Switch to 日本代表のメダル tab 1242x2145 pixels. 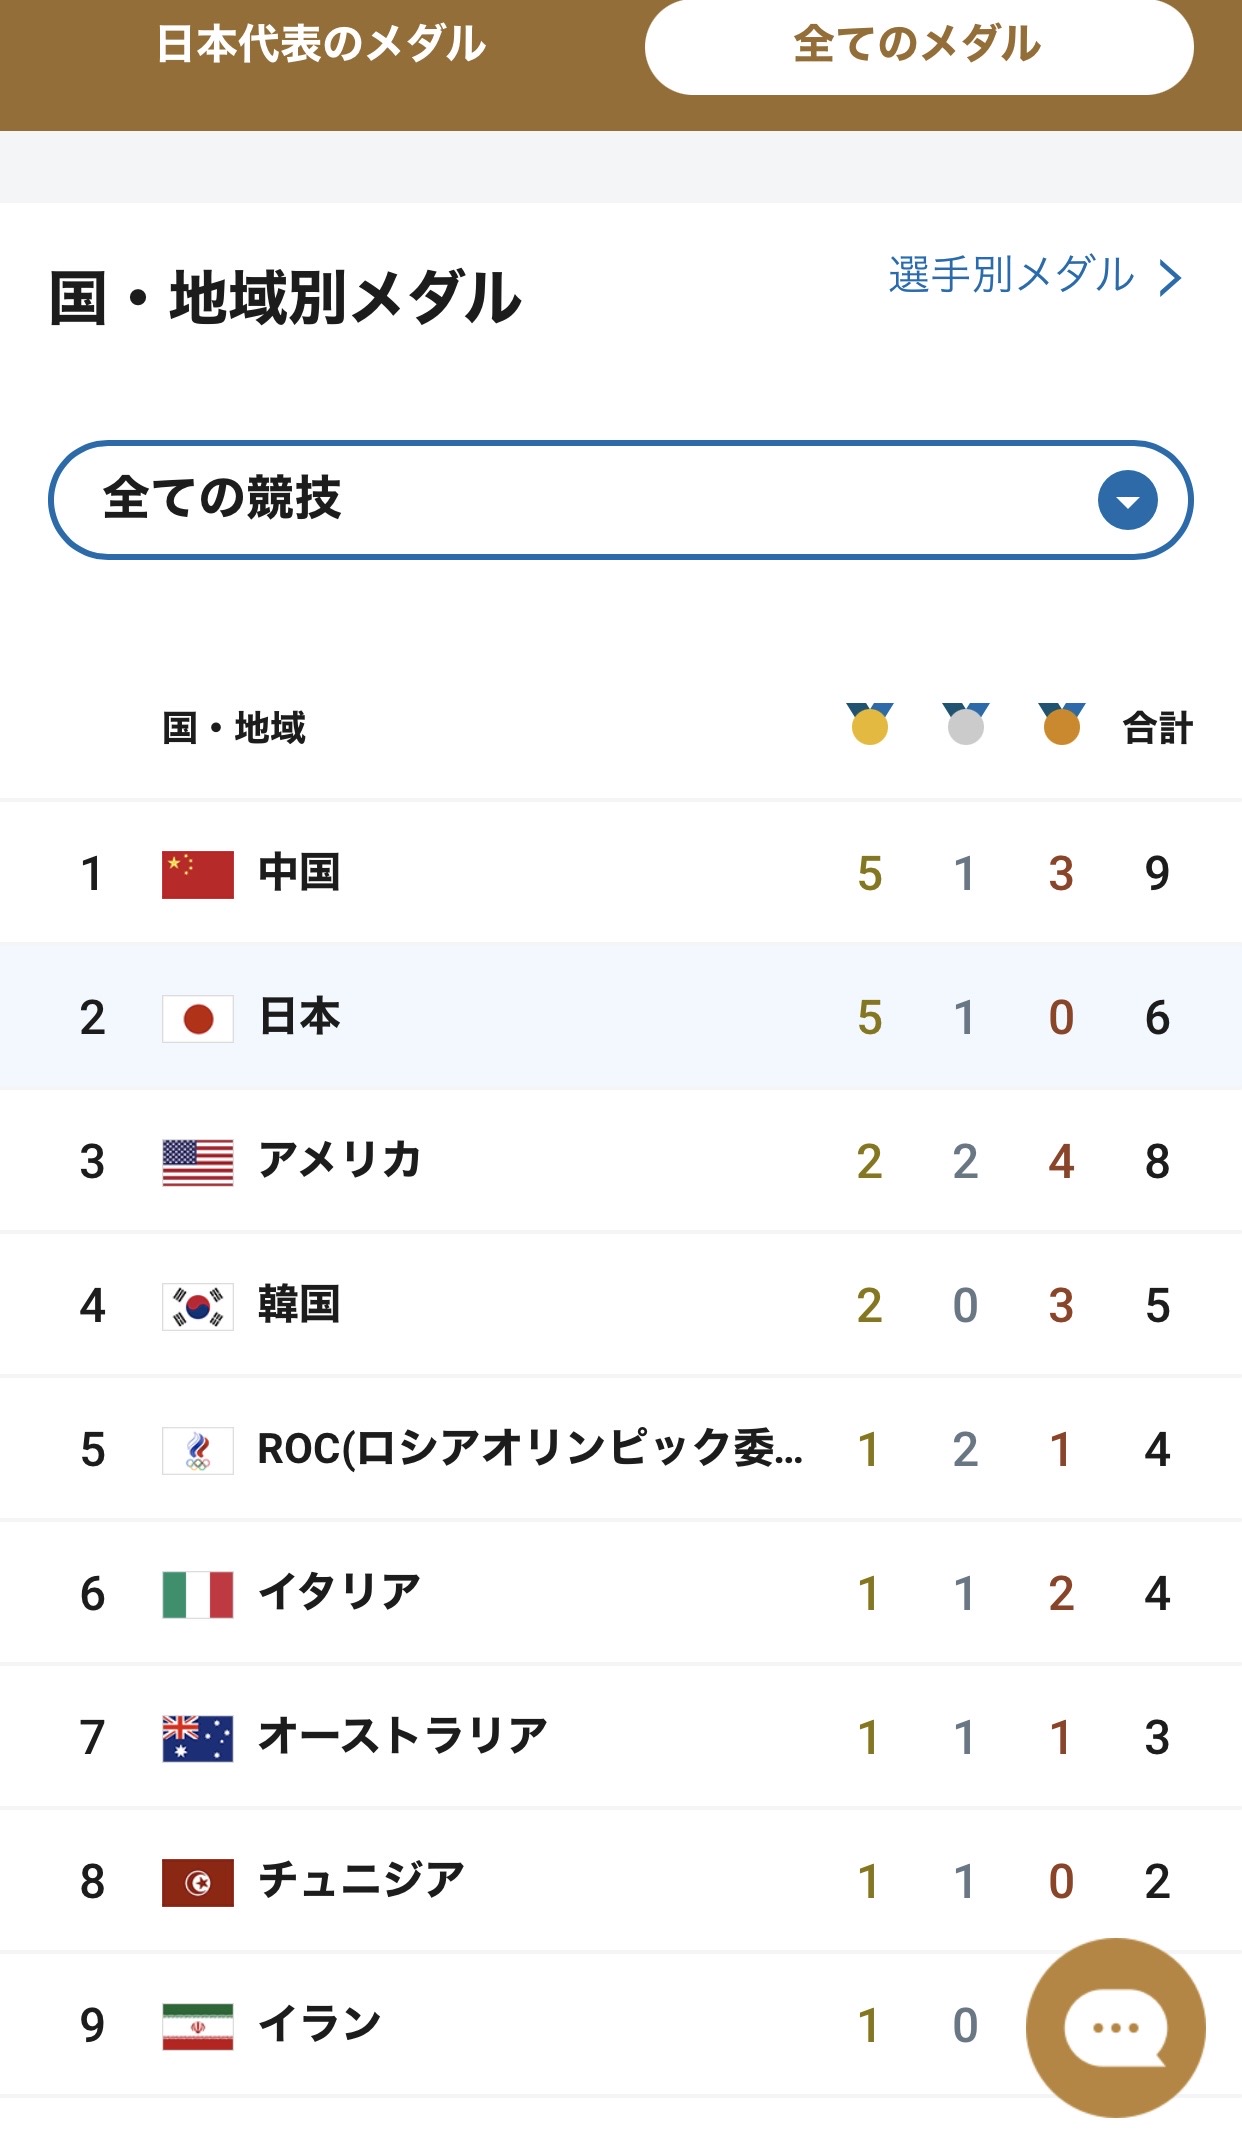point(321,45)
